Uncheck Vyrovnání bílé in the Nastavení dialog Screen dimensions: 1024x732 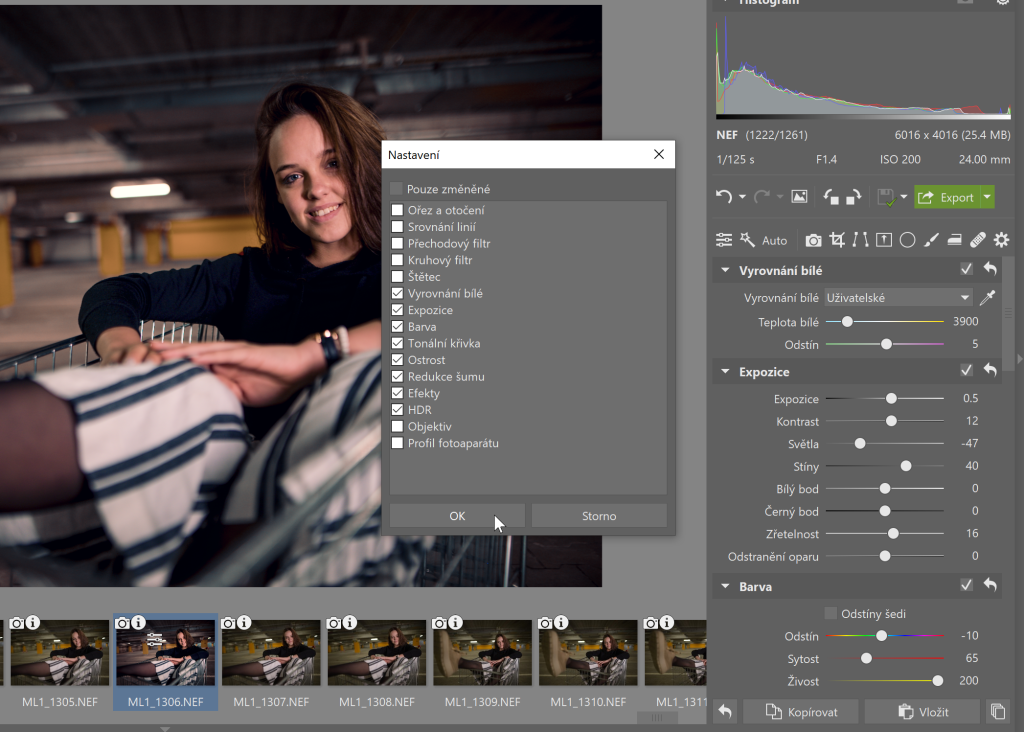pos(397,293)
